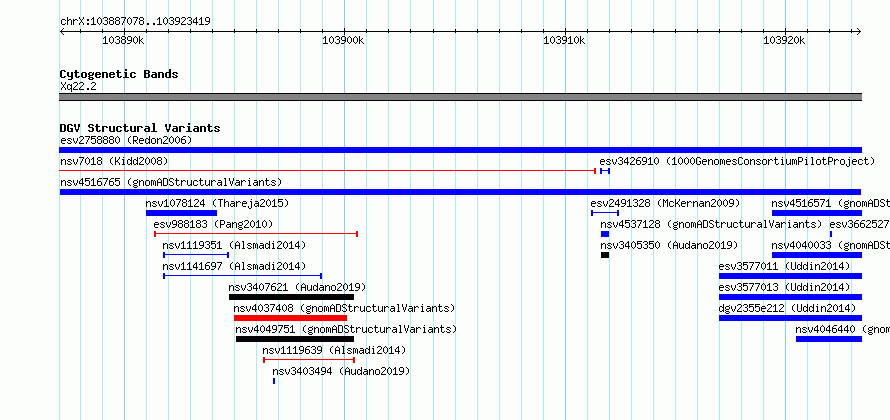Click the esv2758880 (Redon2006) variant label
Image resolution: width=890 pixels, height=420 pixels.
point(126,140)
